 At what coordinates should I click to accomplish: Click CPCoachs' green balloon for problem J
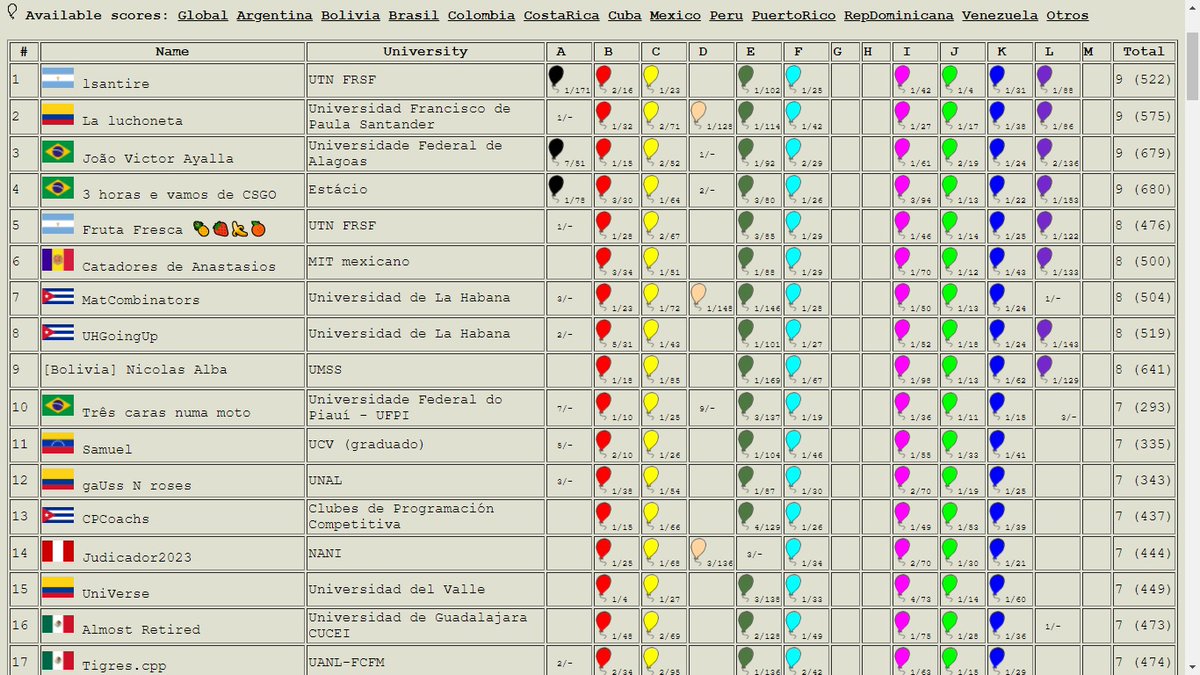(949, 513)
